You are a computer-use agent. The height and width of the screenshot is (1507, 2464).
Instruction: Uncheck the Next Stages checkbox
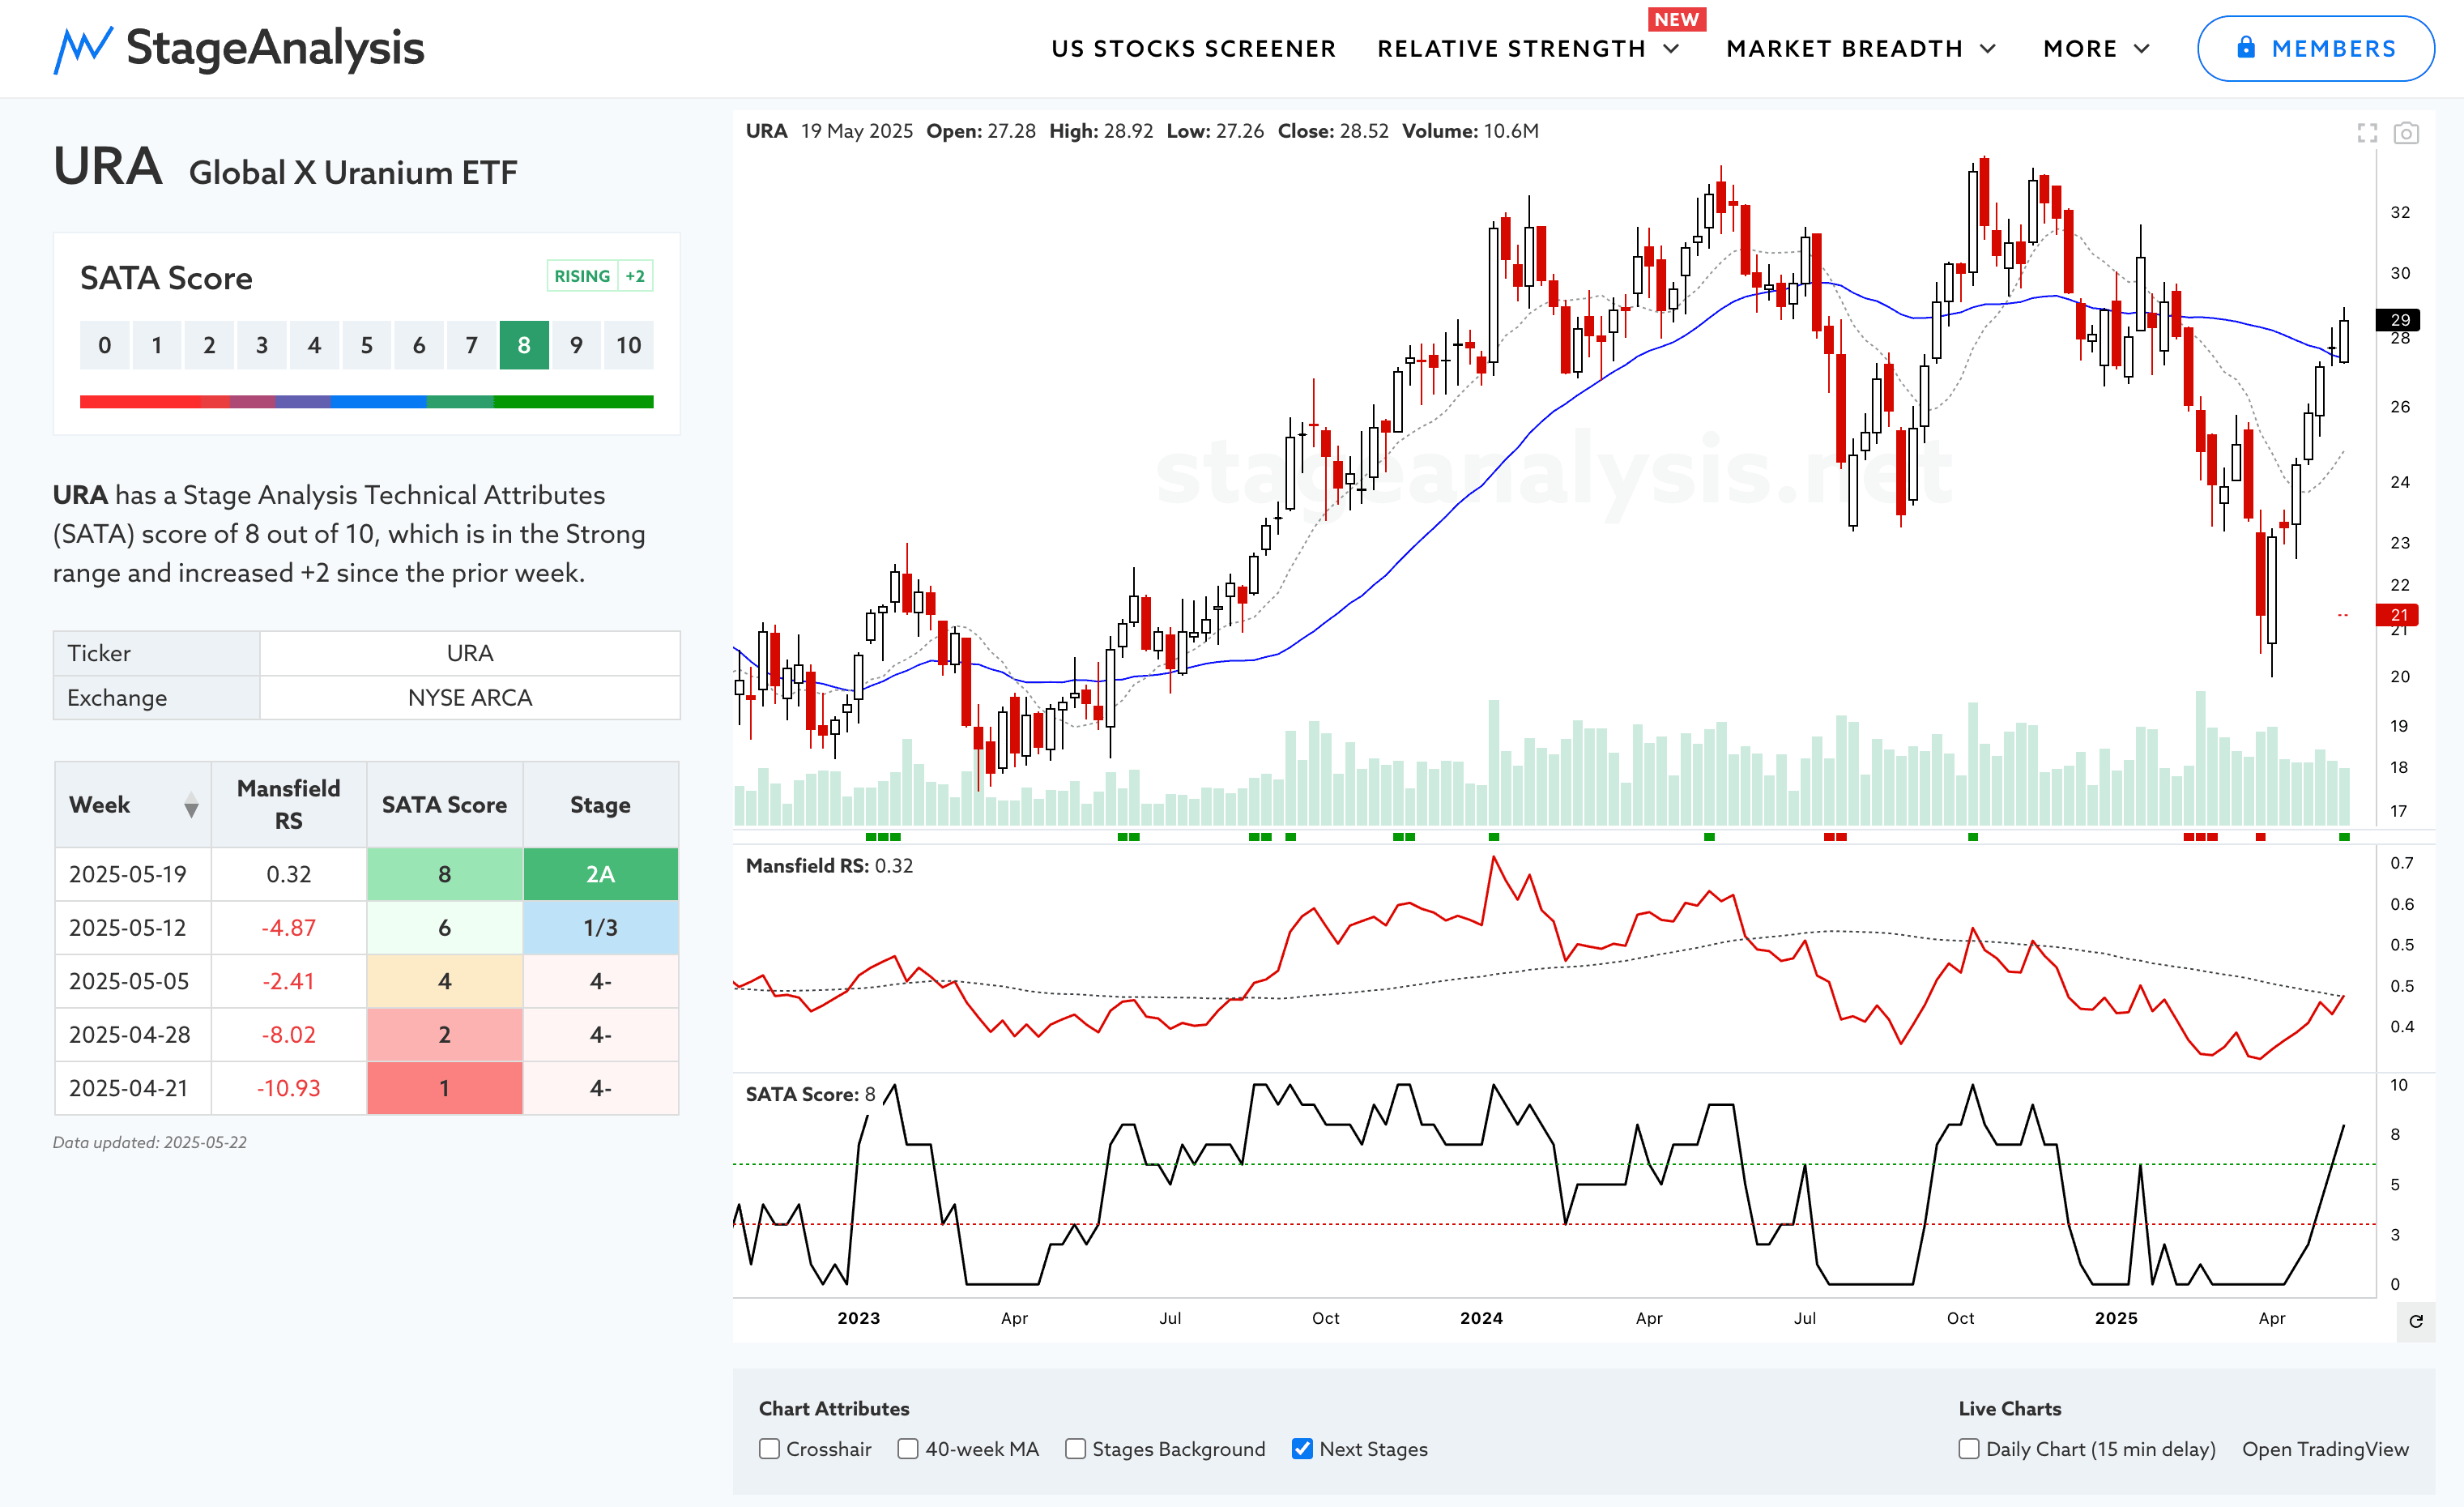coord(1302,1449)
